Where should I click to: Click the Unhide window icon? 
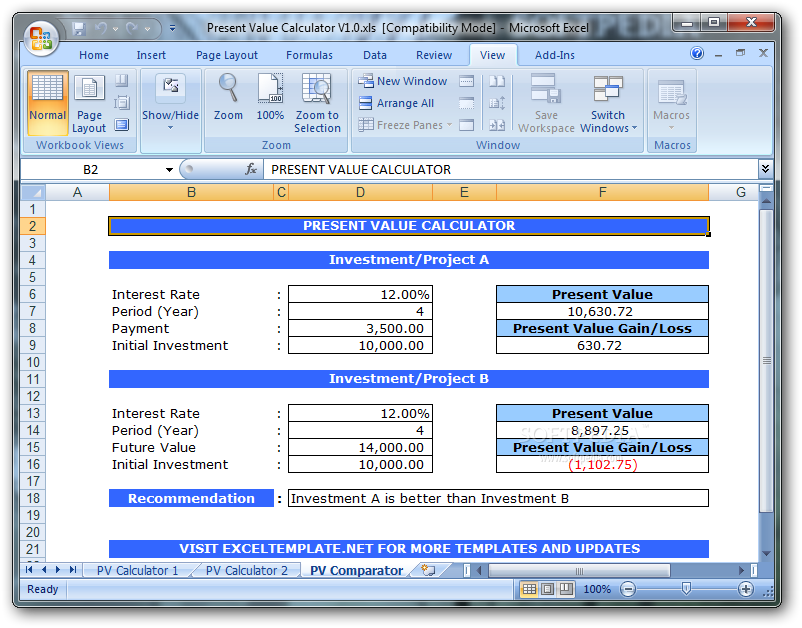(466, 125)
